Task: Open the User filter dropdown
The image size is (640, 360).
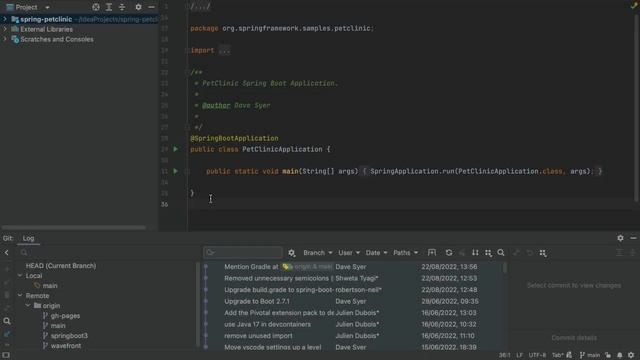Action: (x=349, y=253)
